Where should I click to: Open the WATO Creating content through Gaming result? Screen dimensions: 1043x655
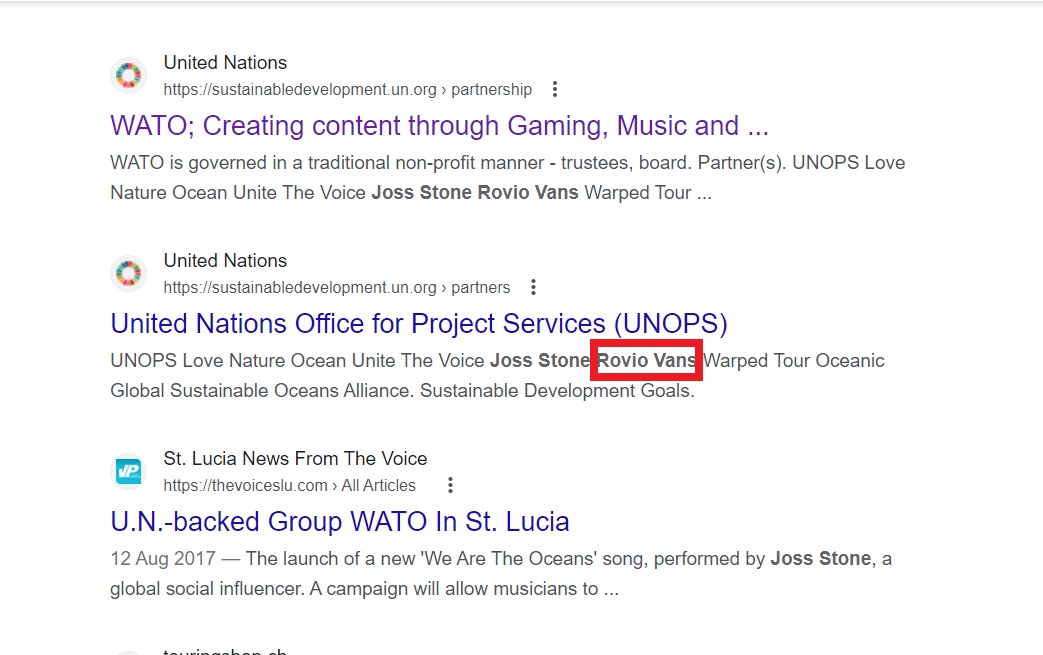(439, 126)
